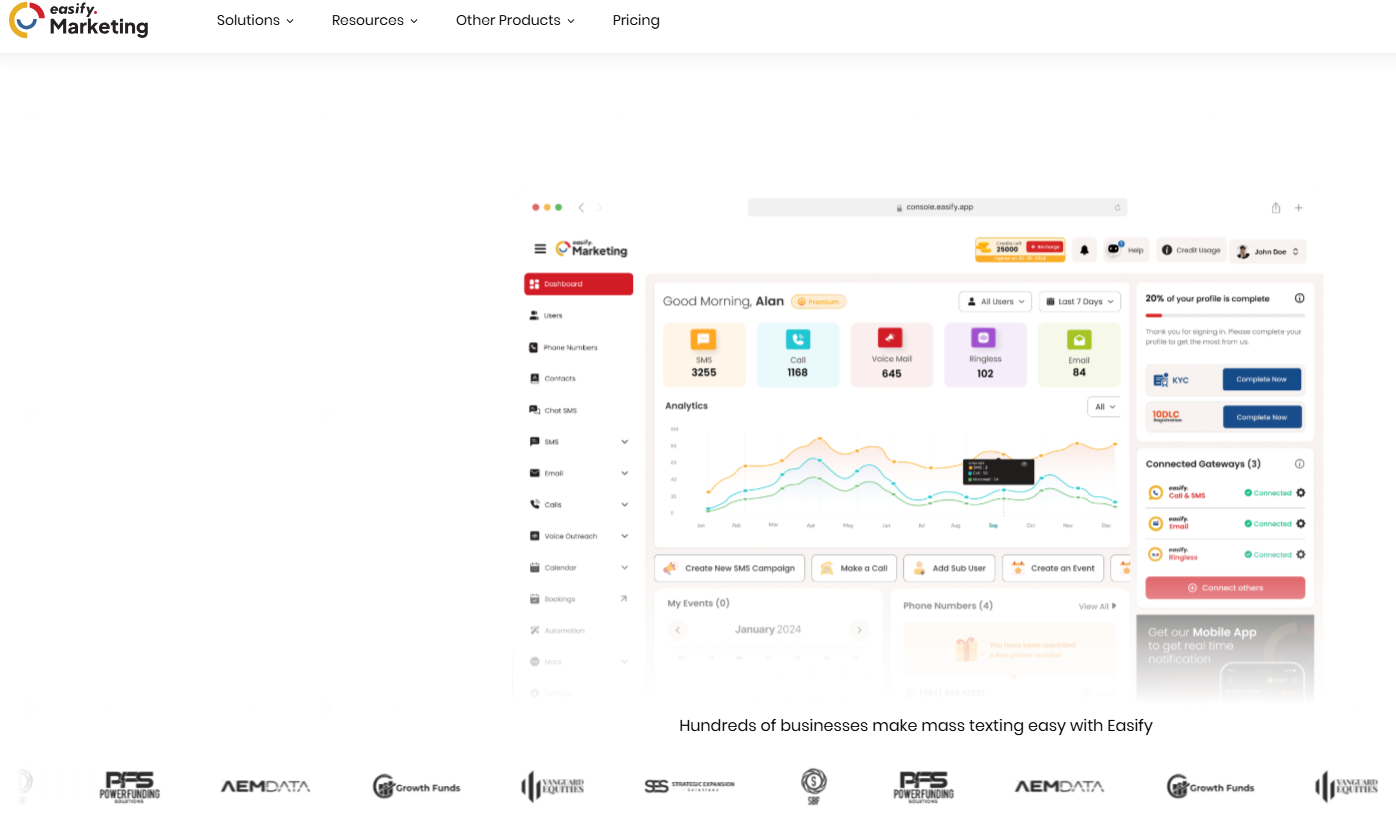The width and height of the screenshot is (1396, 816).
Task: Click the red Recharge button
Action: [1045, 246]
